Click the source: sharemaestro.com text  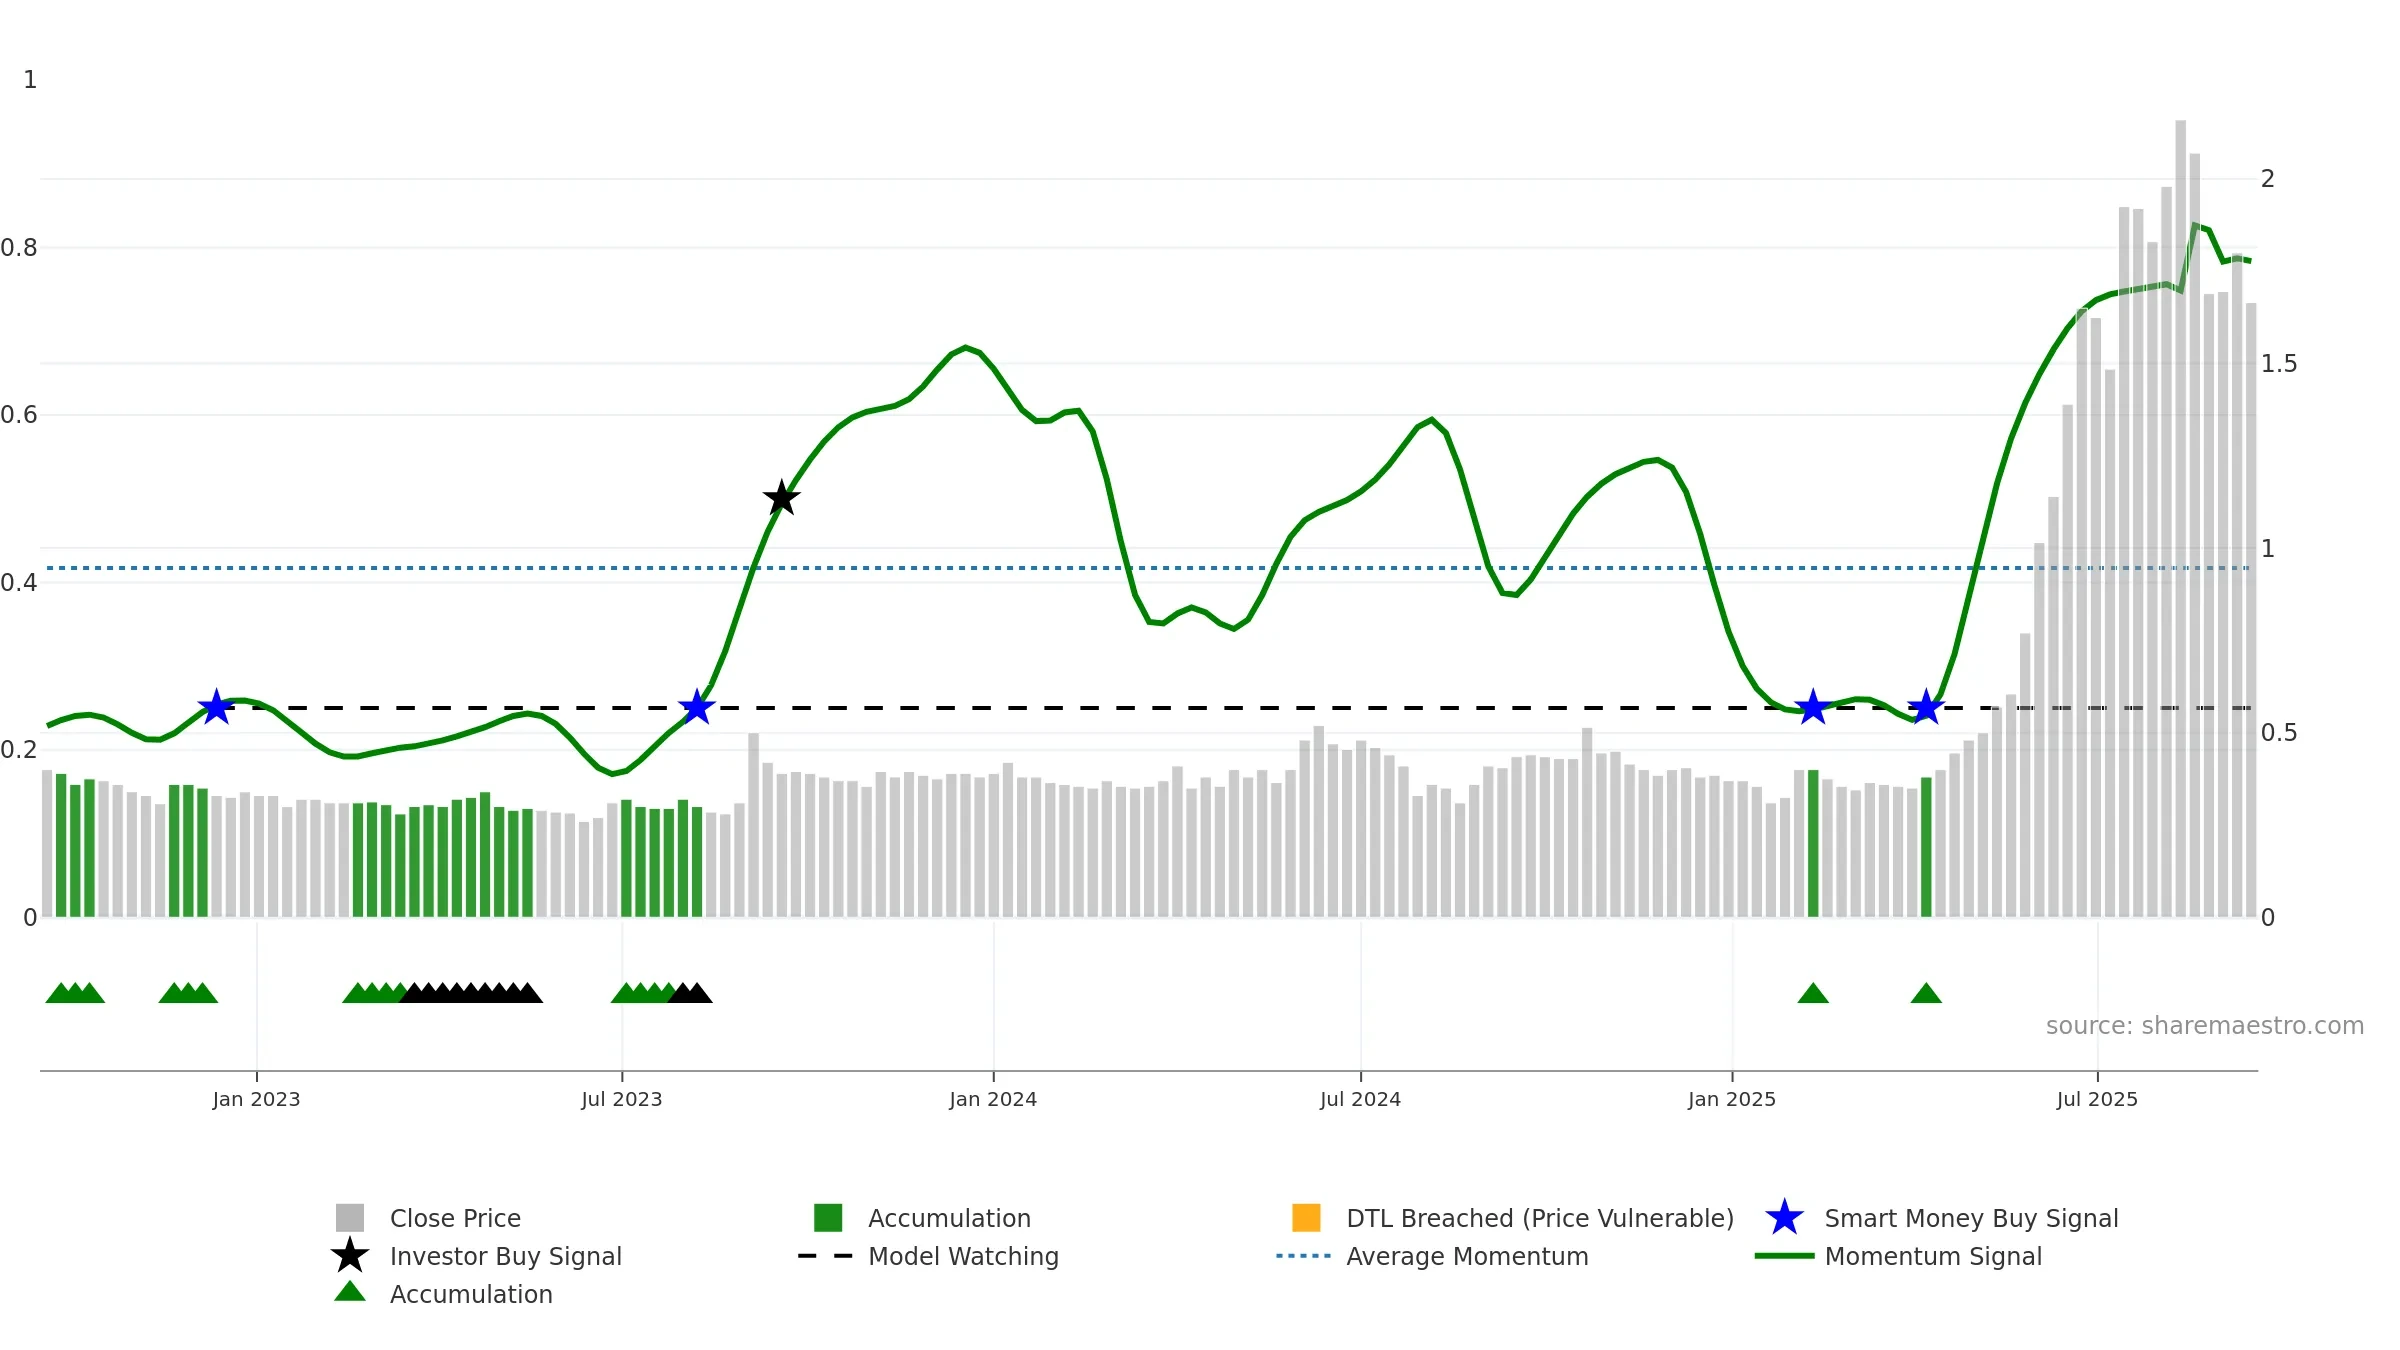[2205, 1026]
